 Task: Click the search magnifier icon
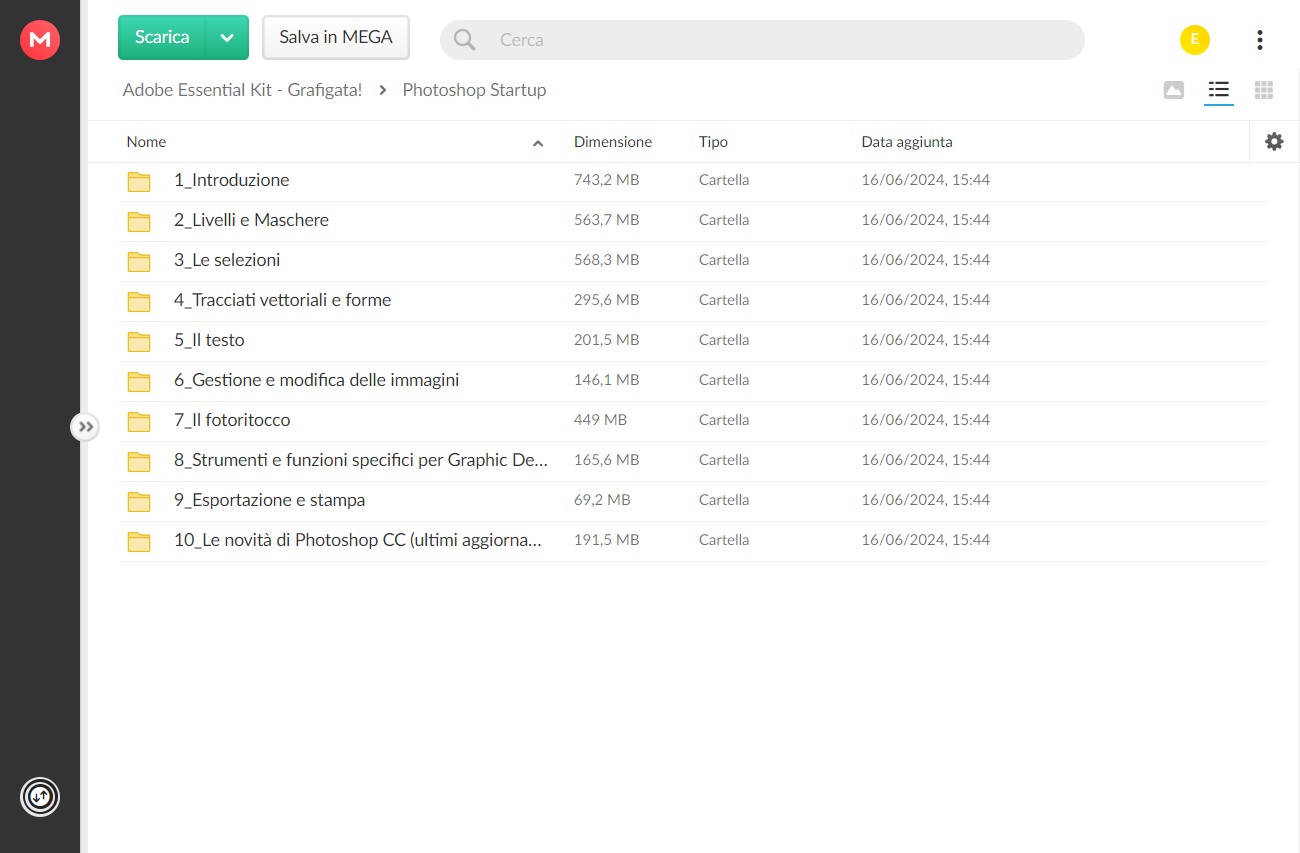(465, 40)
